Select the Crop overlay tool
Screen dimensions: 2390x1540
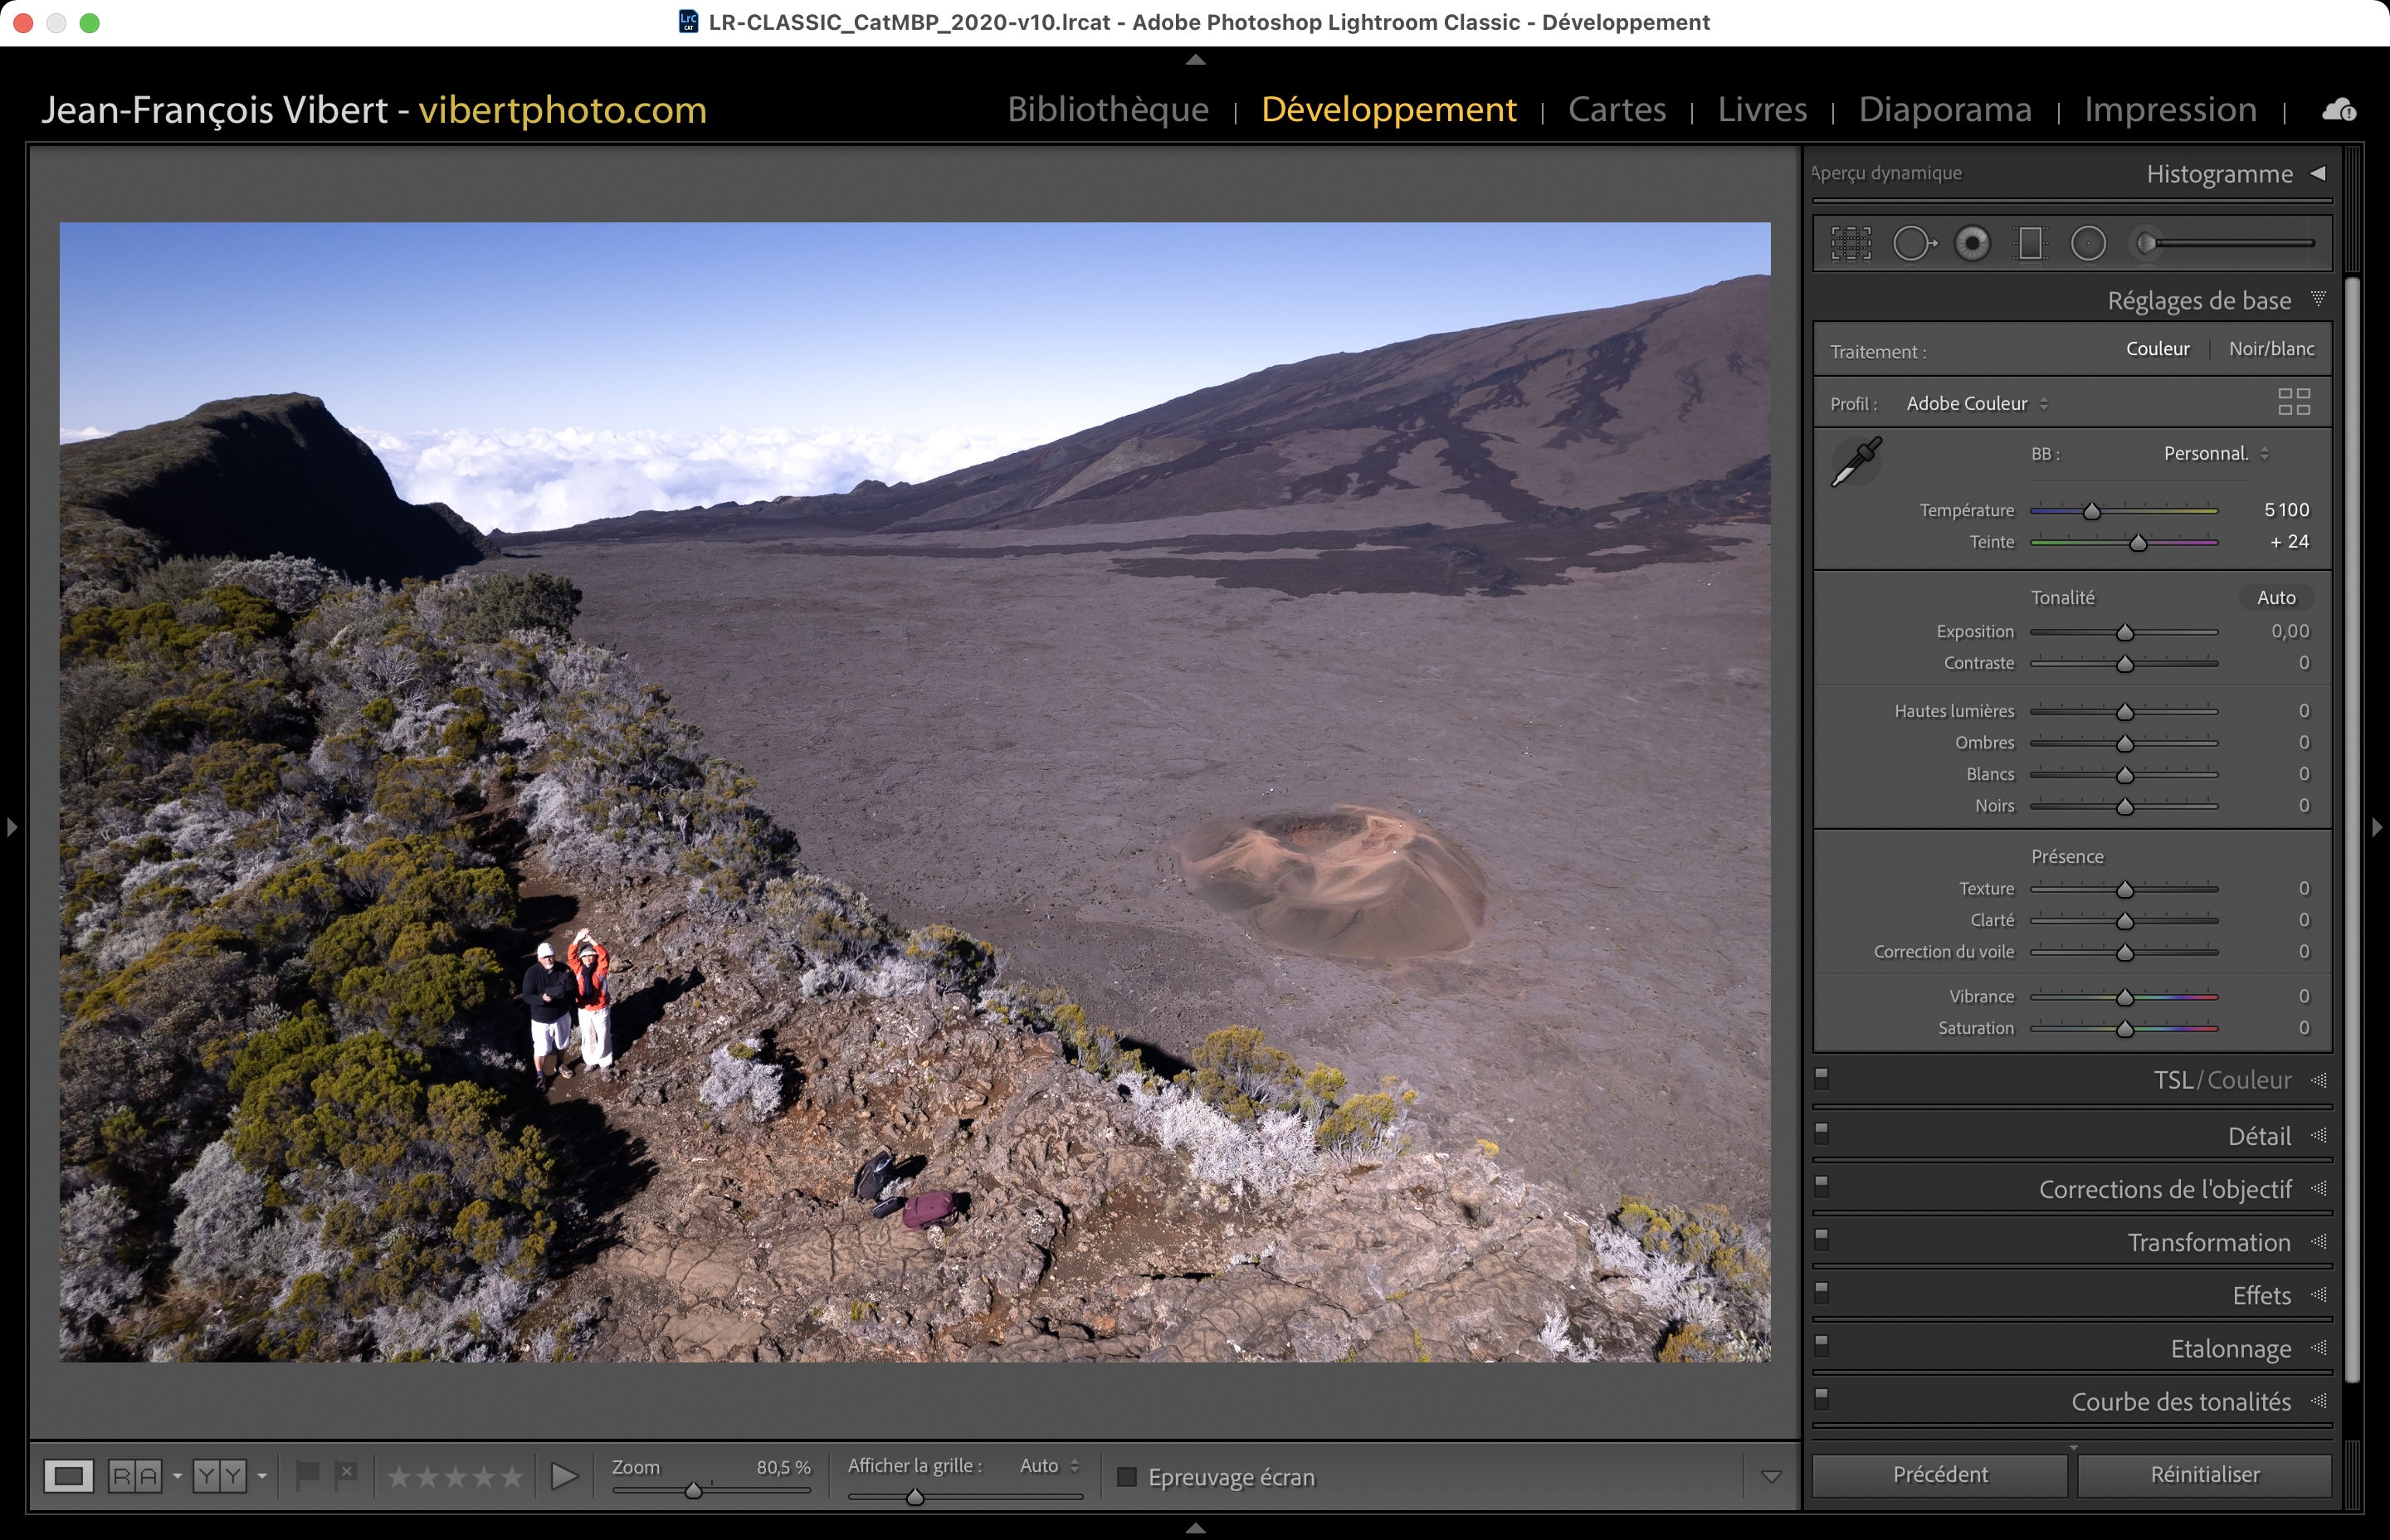tap(1851, 243)
